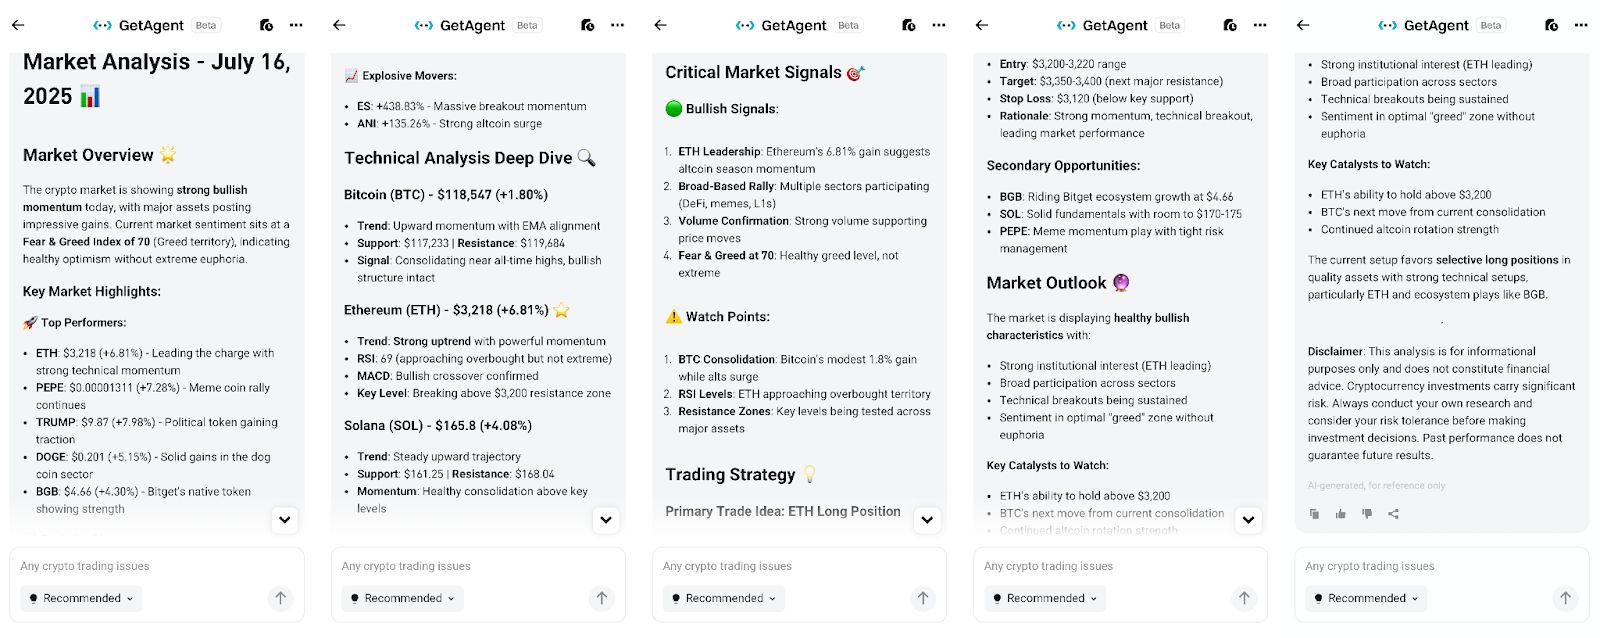Tap the send arrow on the Market Overview screen
1600x638 pixels.
280,598
